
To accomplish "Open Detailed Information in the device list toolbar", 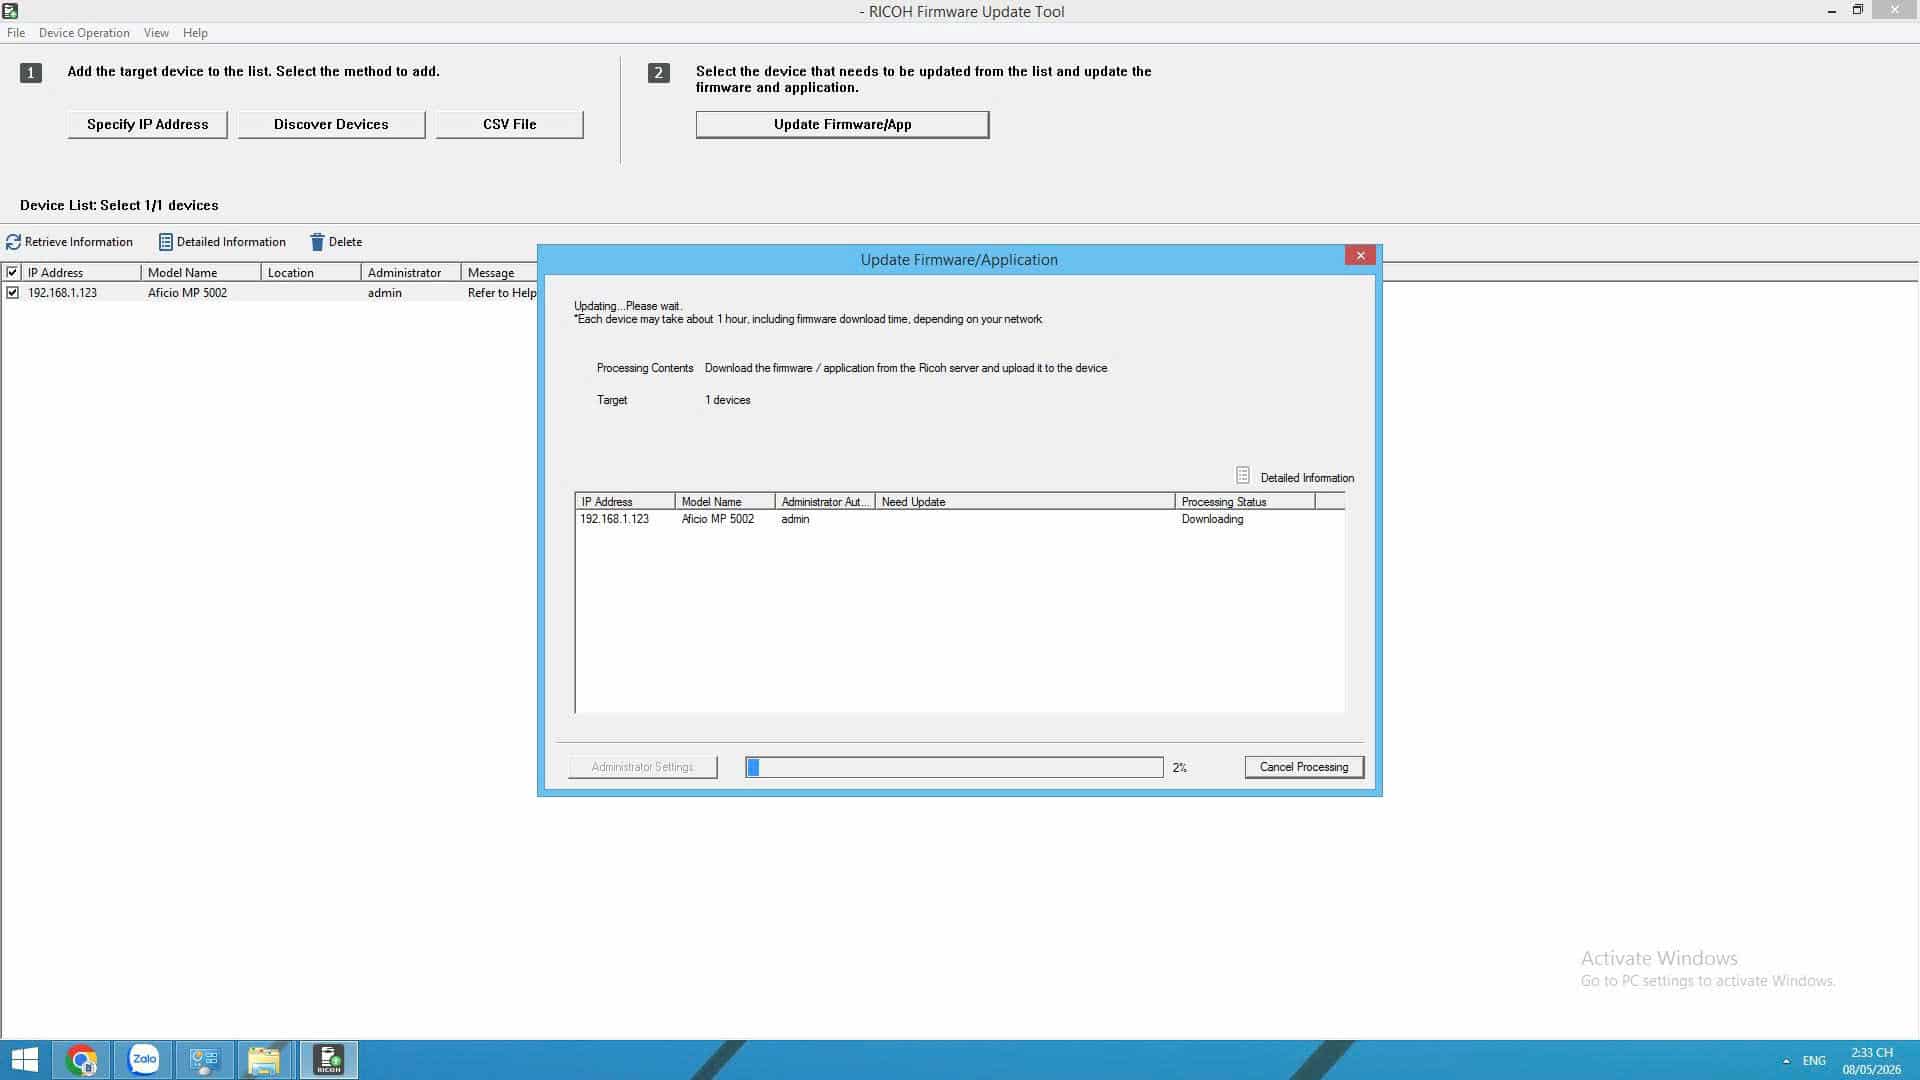I will click(222, 242).
